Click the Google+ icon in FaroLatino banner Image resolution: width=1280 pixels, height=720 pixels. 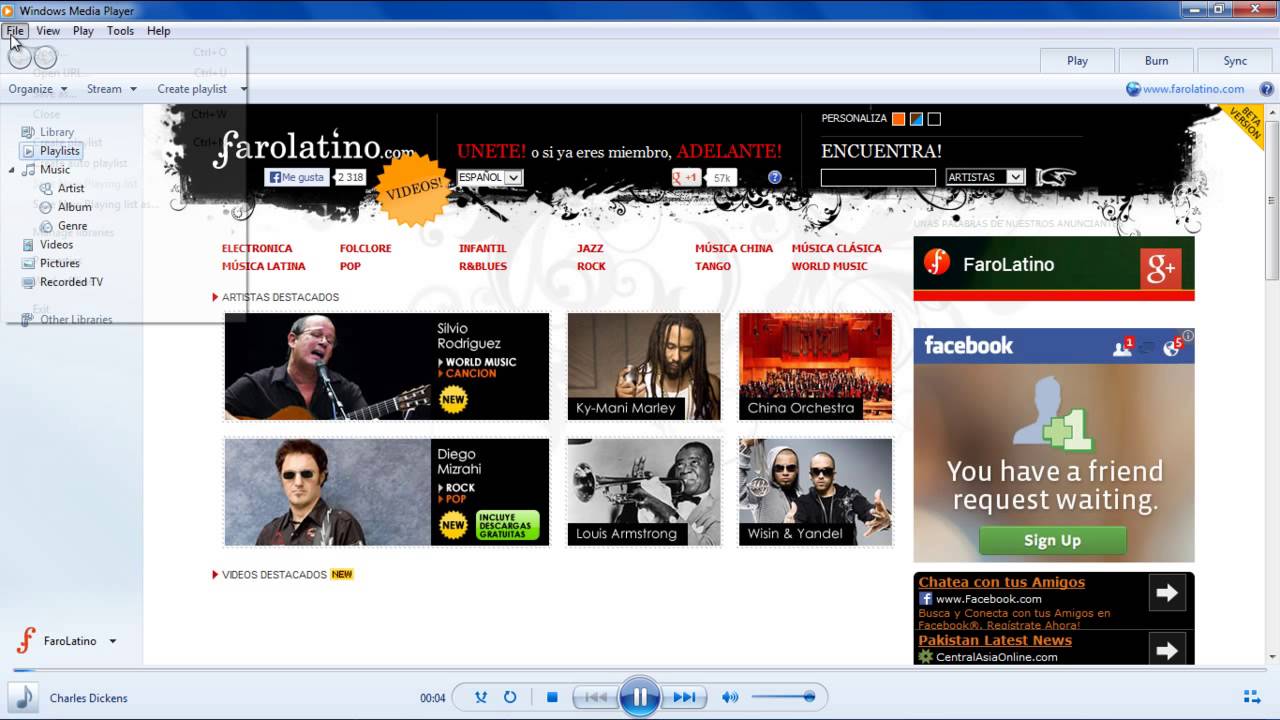[1161, 267]
